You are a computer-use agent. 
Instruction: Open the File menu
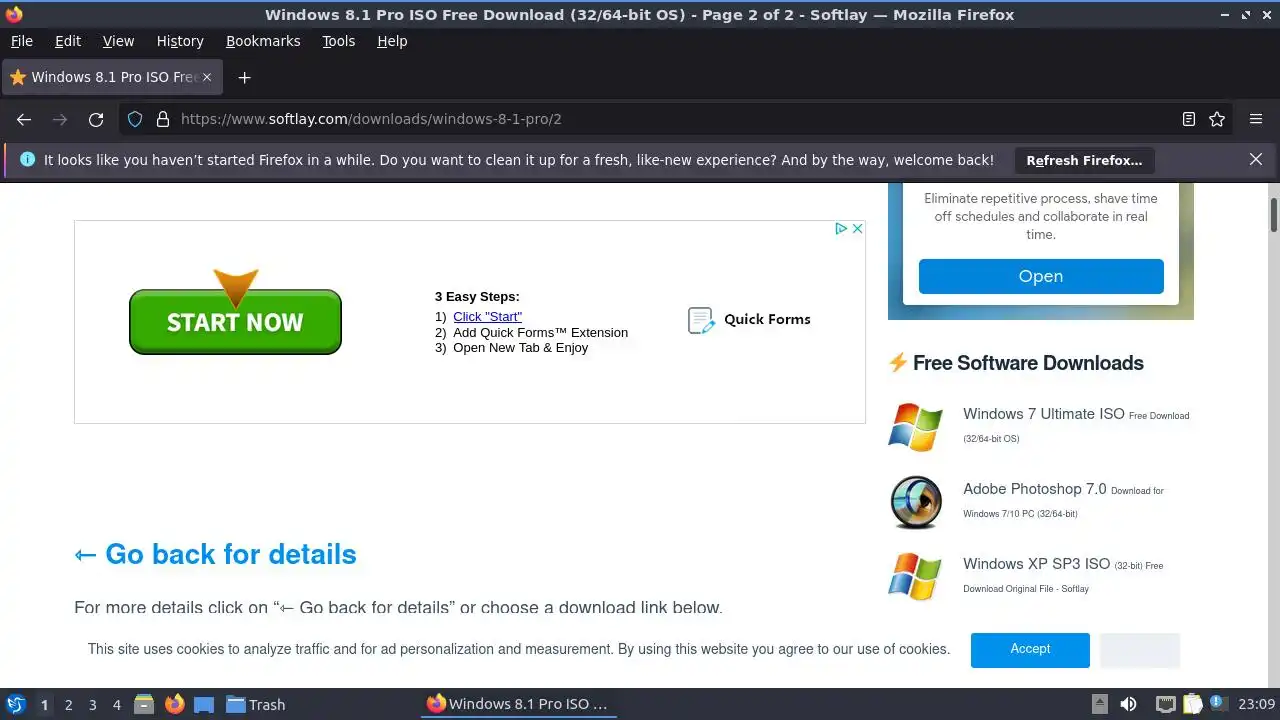(x=21, y=41)
